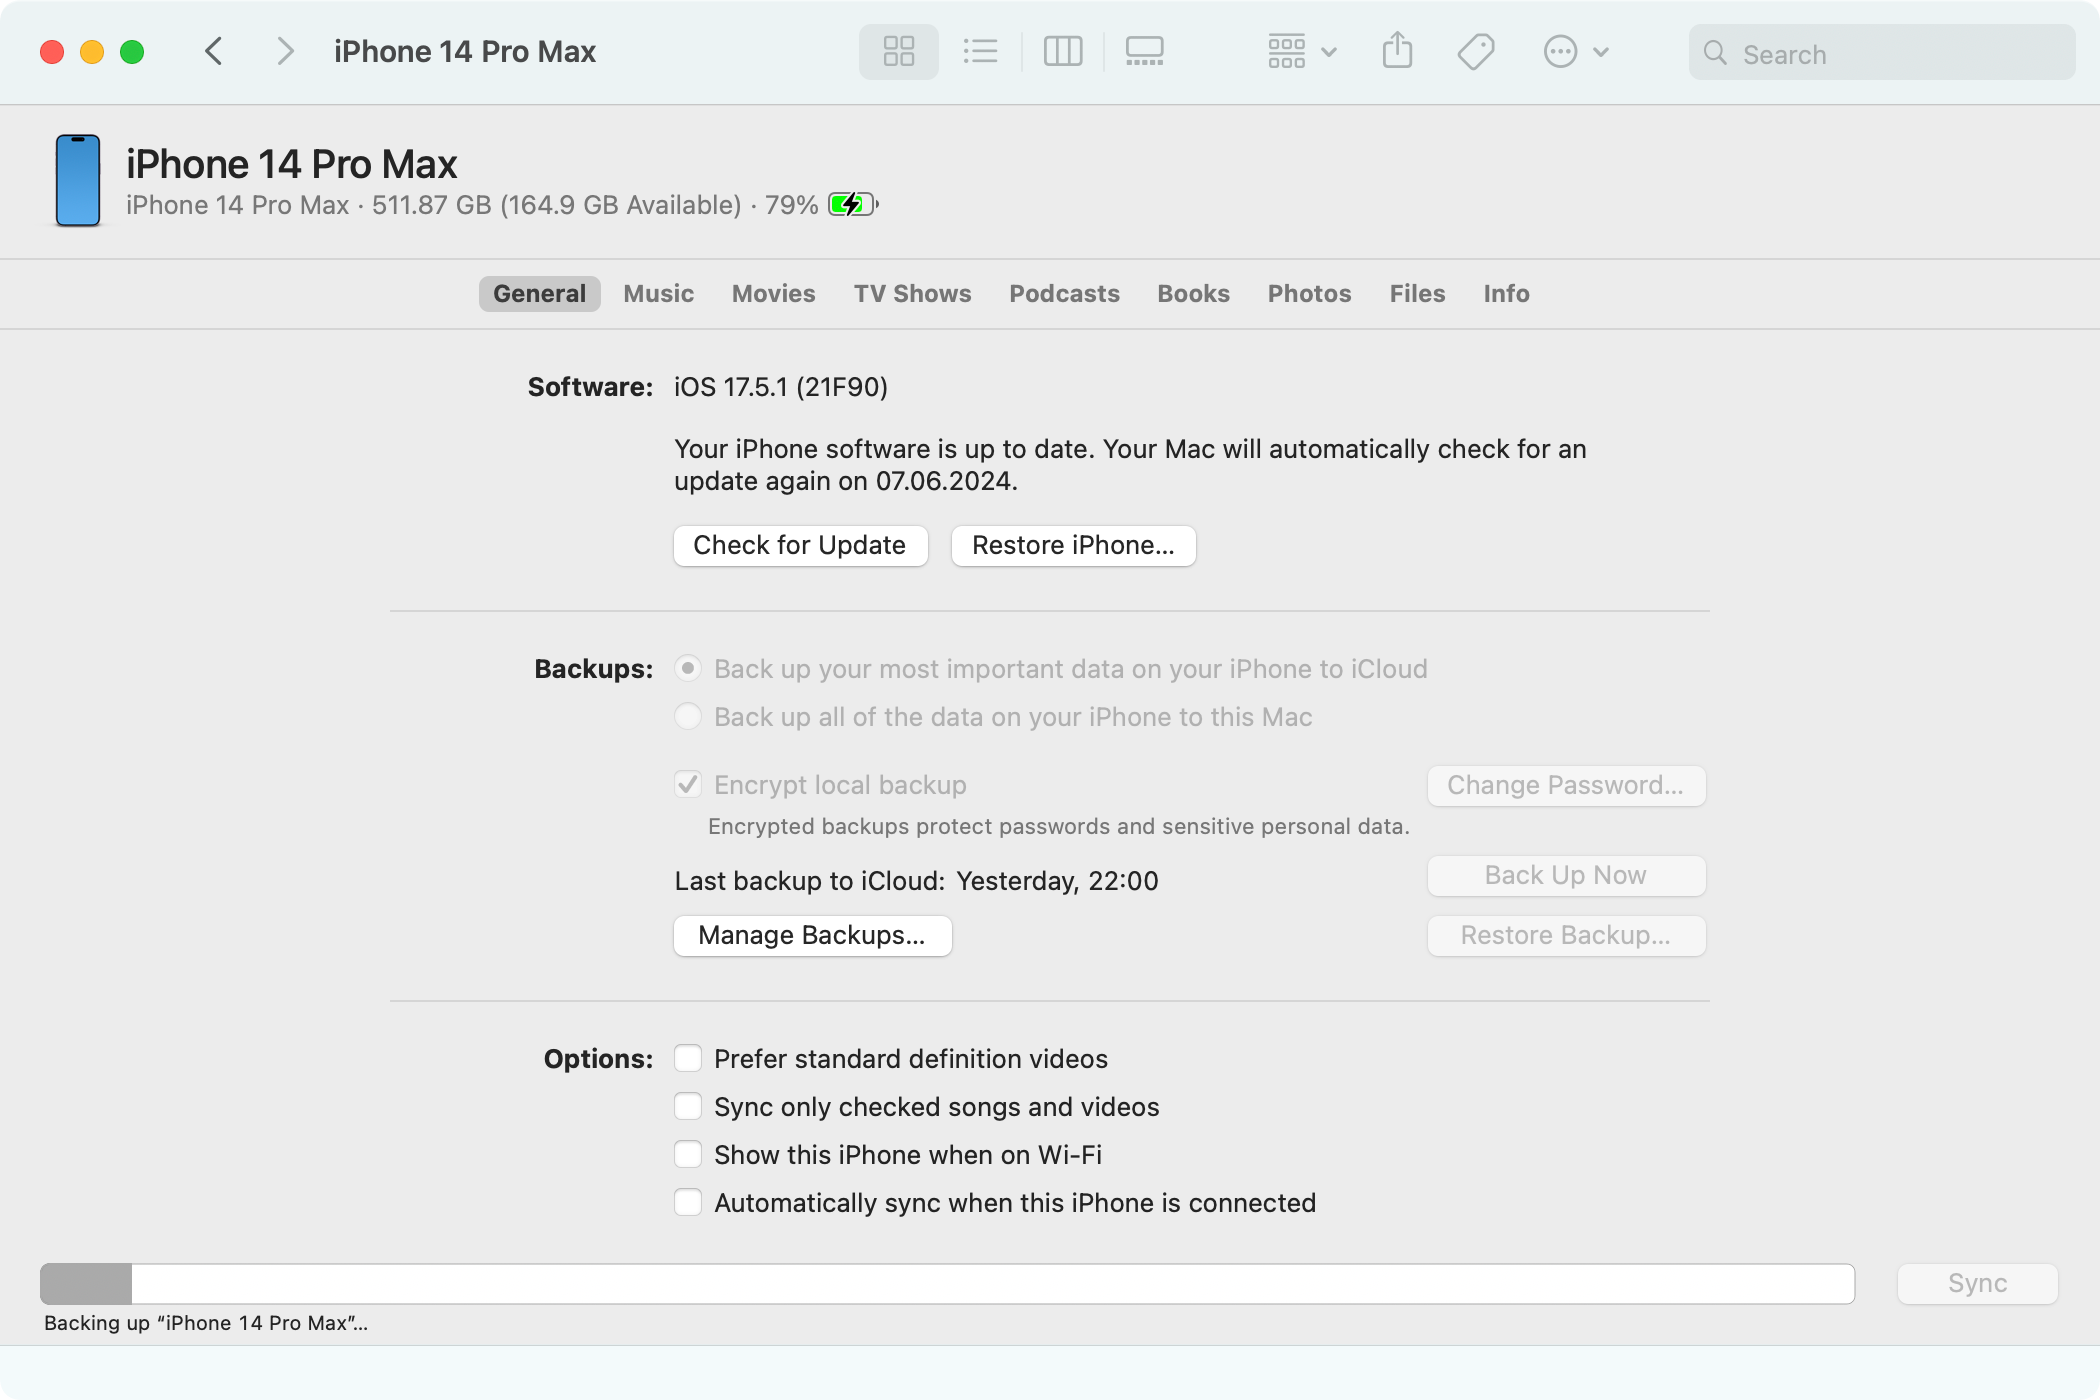Open the grouping options dropdown
Screen dimensions: 2100x1400
pos(1290,51)
